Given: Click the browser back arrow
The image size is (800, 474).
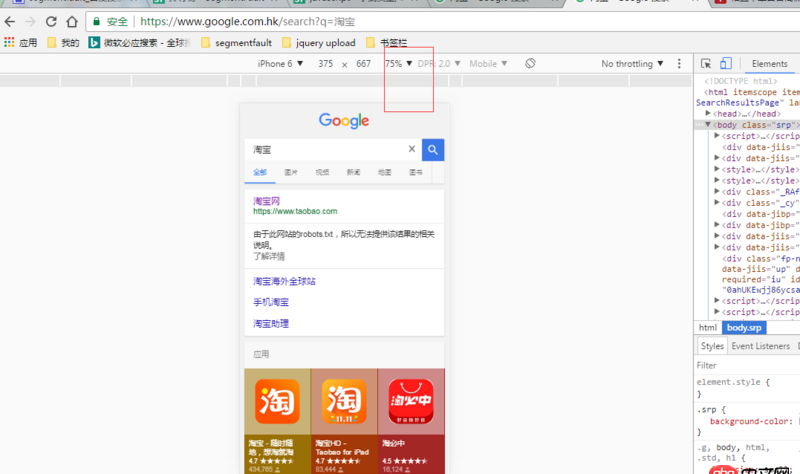Looking at the screenshot, I should point(11,21).
